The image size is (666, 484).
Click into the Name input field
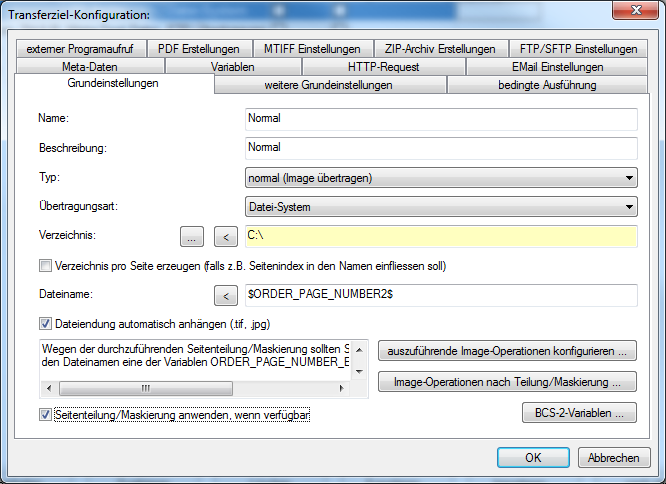[x=440, y=118]
